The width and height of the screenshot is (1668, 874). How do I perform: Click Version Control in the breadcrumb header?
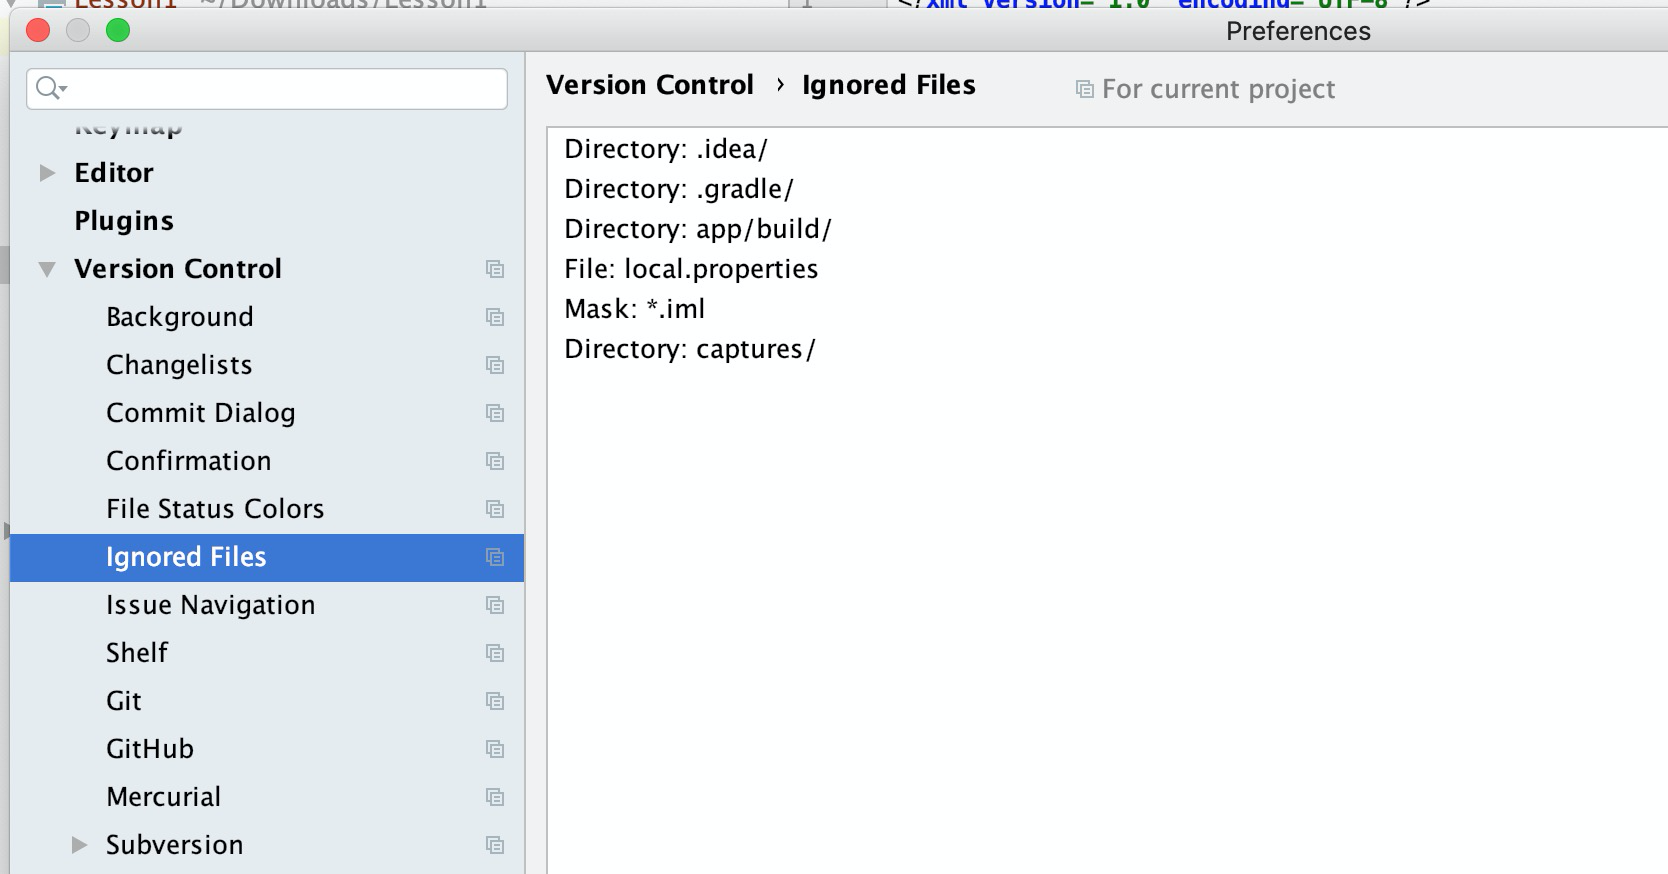coord(650,85)
